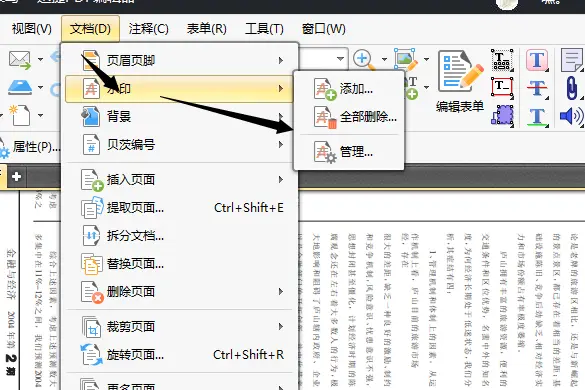Viewport: 585px width, 390px height.
Task: Choose 替换页面... from the menu
Action: point(178,263)
